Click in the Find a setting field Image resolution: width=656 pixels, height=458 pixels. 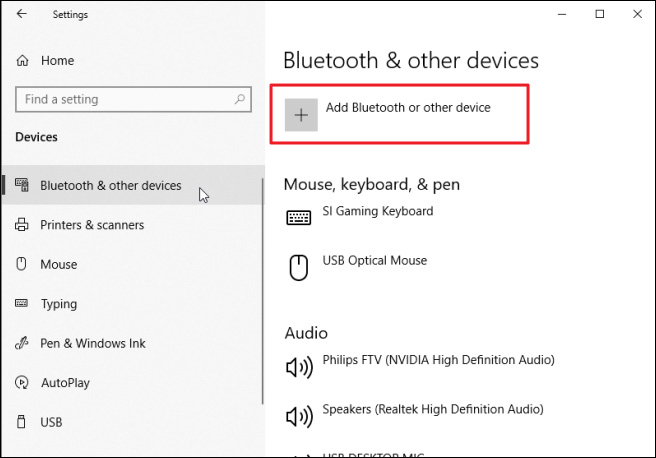(133, 99)
